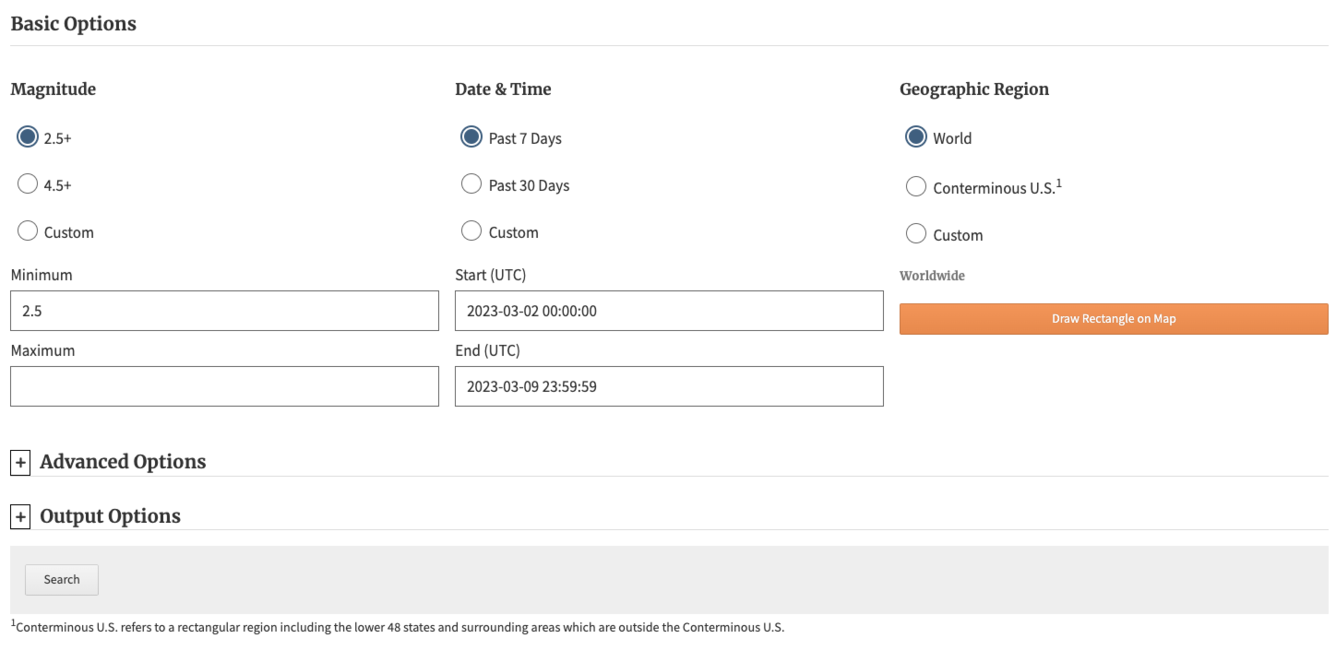The image size is (1336, 662).
Task: Select the 4.5+ magnitude option
Action: click(x=28, y=183)
